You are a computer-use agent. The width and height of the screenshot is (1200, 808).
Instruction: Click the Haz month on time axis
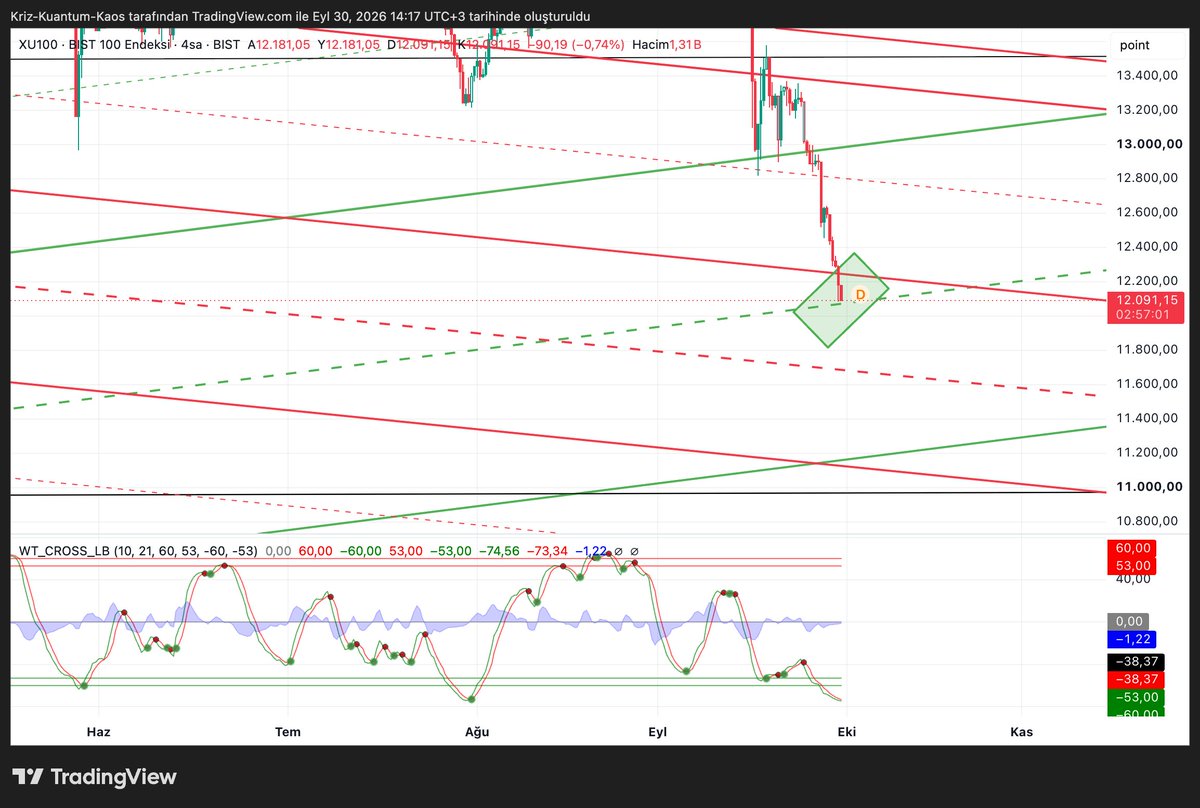tap(98, 732)
